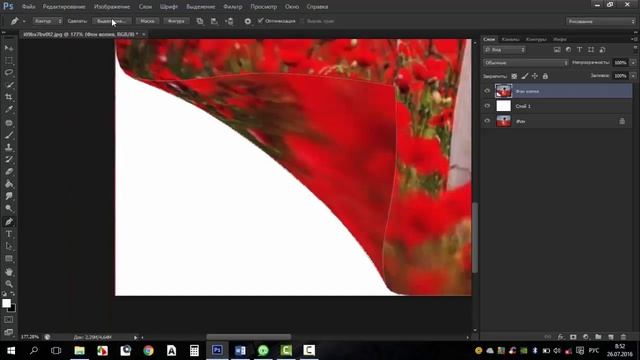This screenshot has height=360, width=640.
Task: Select the Move tool
Action: click(x=9, y=48)
